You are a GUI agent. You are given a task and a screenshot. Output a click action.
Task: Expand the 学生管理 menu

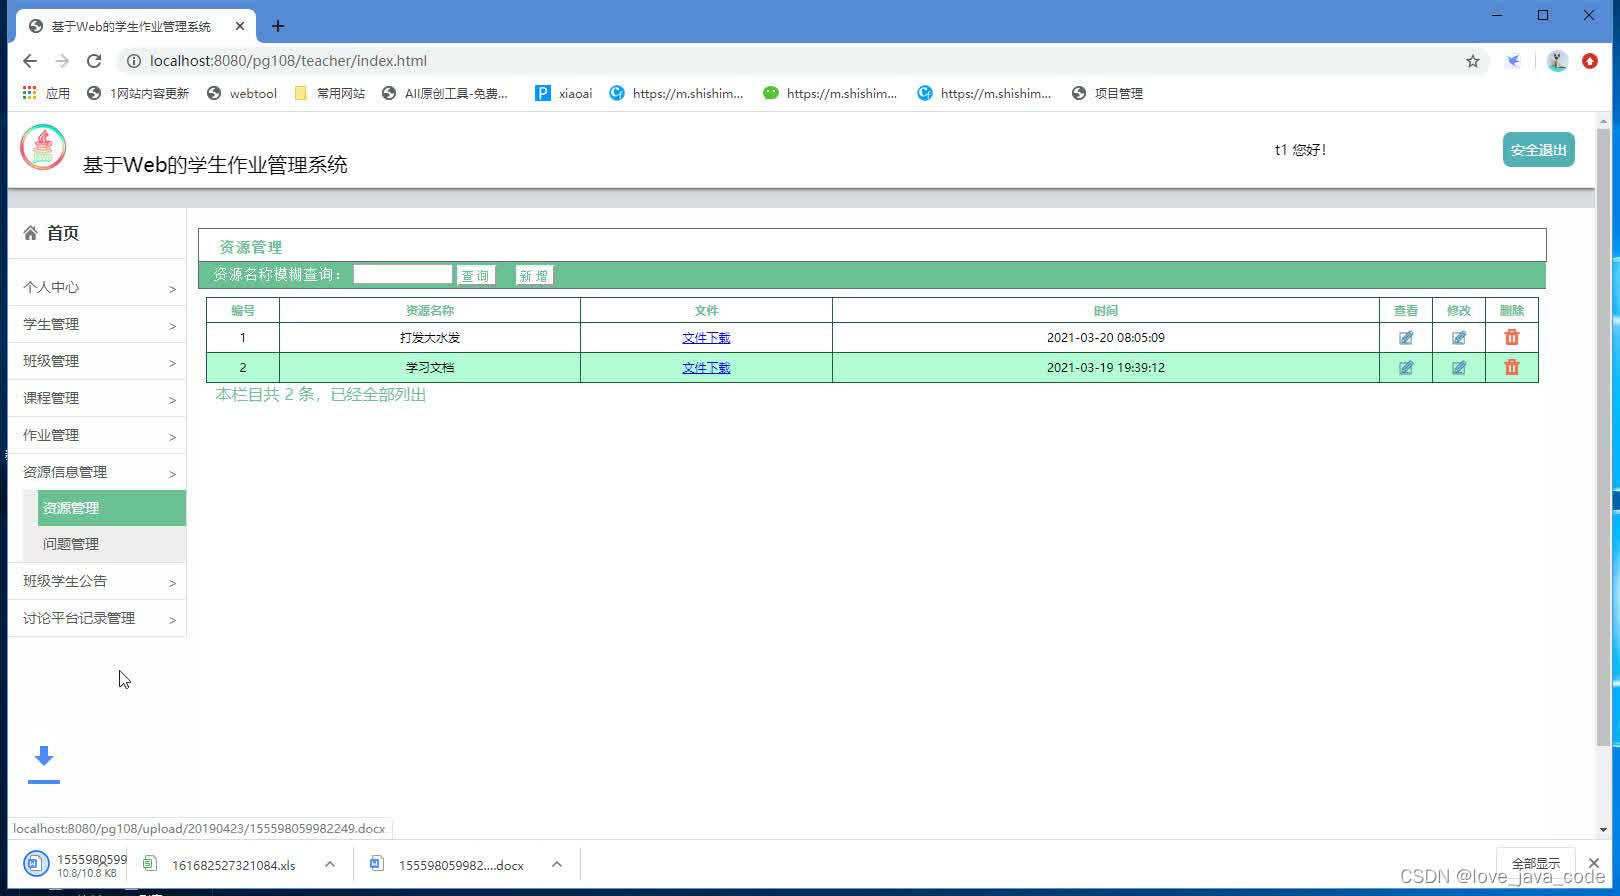tap(97, 325)
